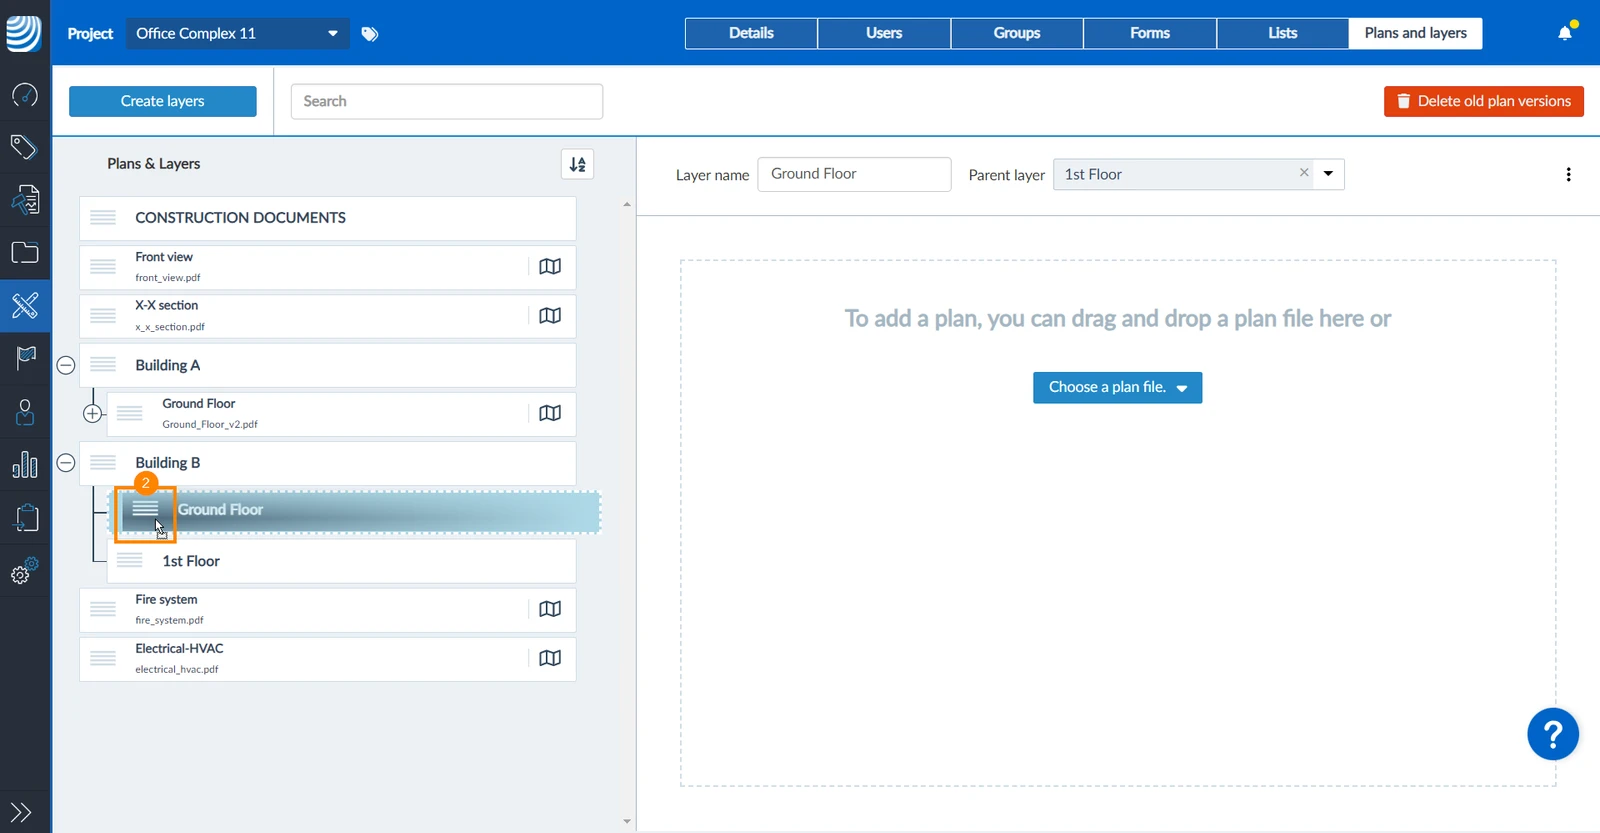The width and height of the screenshot is (1600, 833).
Task: Open the map icon on Building A Ground Floor
Action: [550, 414]
